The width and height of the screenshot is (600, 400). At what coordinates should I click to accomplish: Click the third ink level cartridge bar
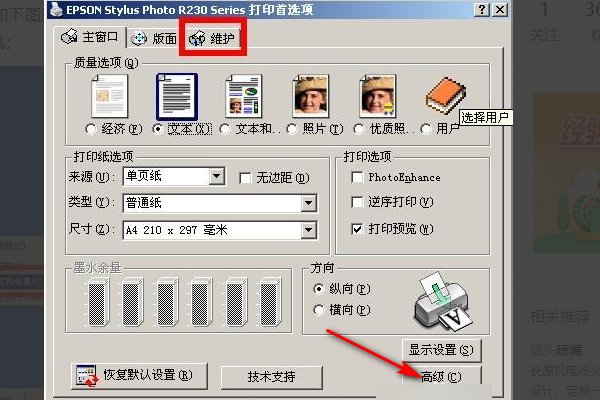(x=167, y=302)
